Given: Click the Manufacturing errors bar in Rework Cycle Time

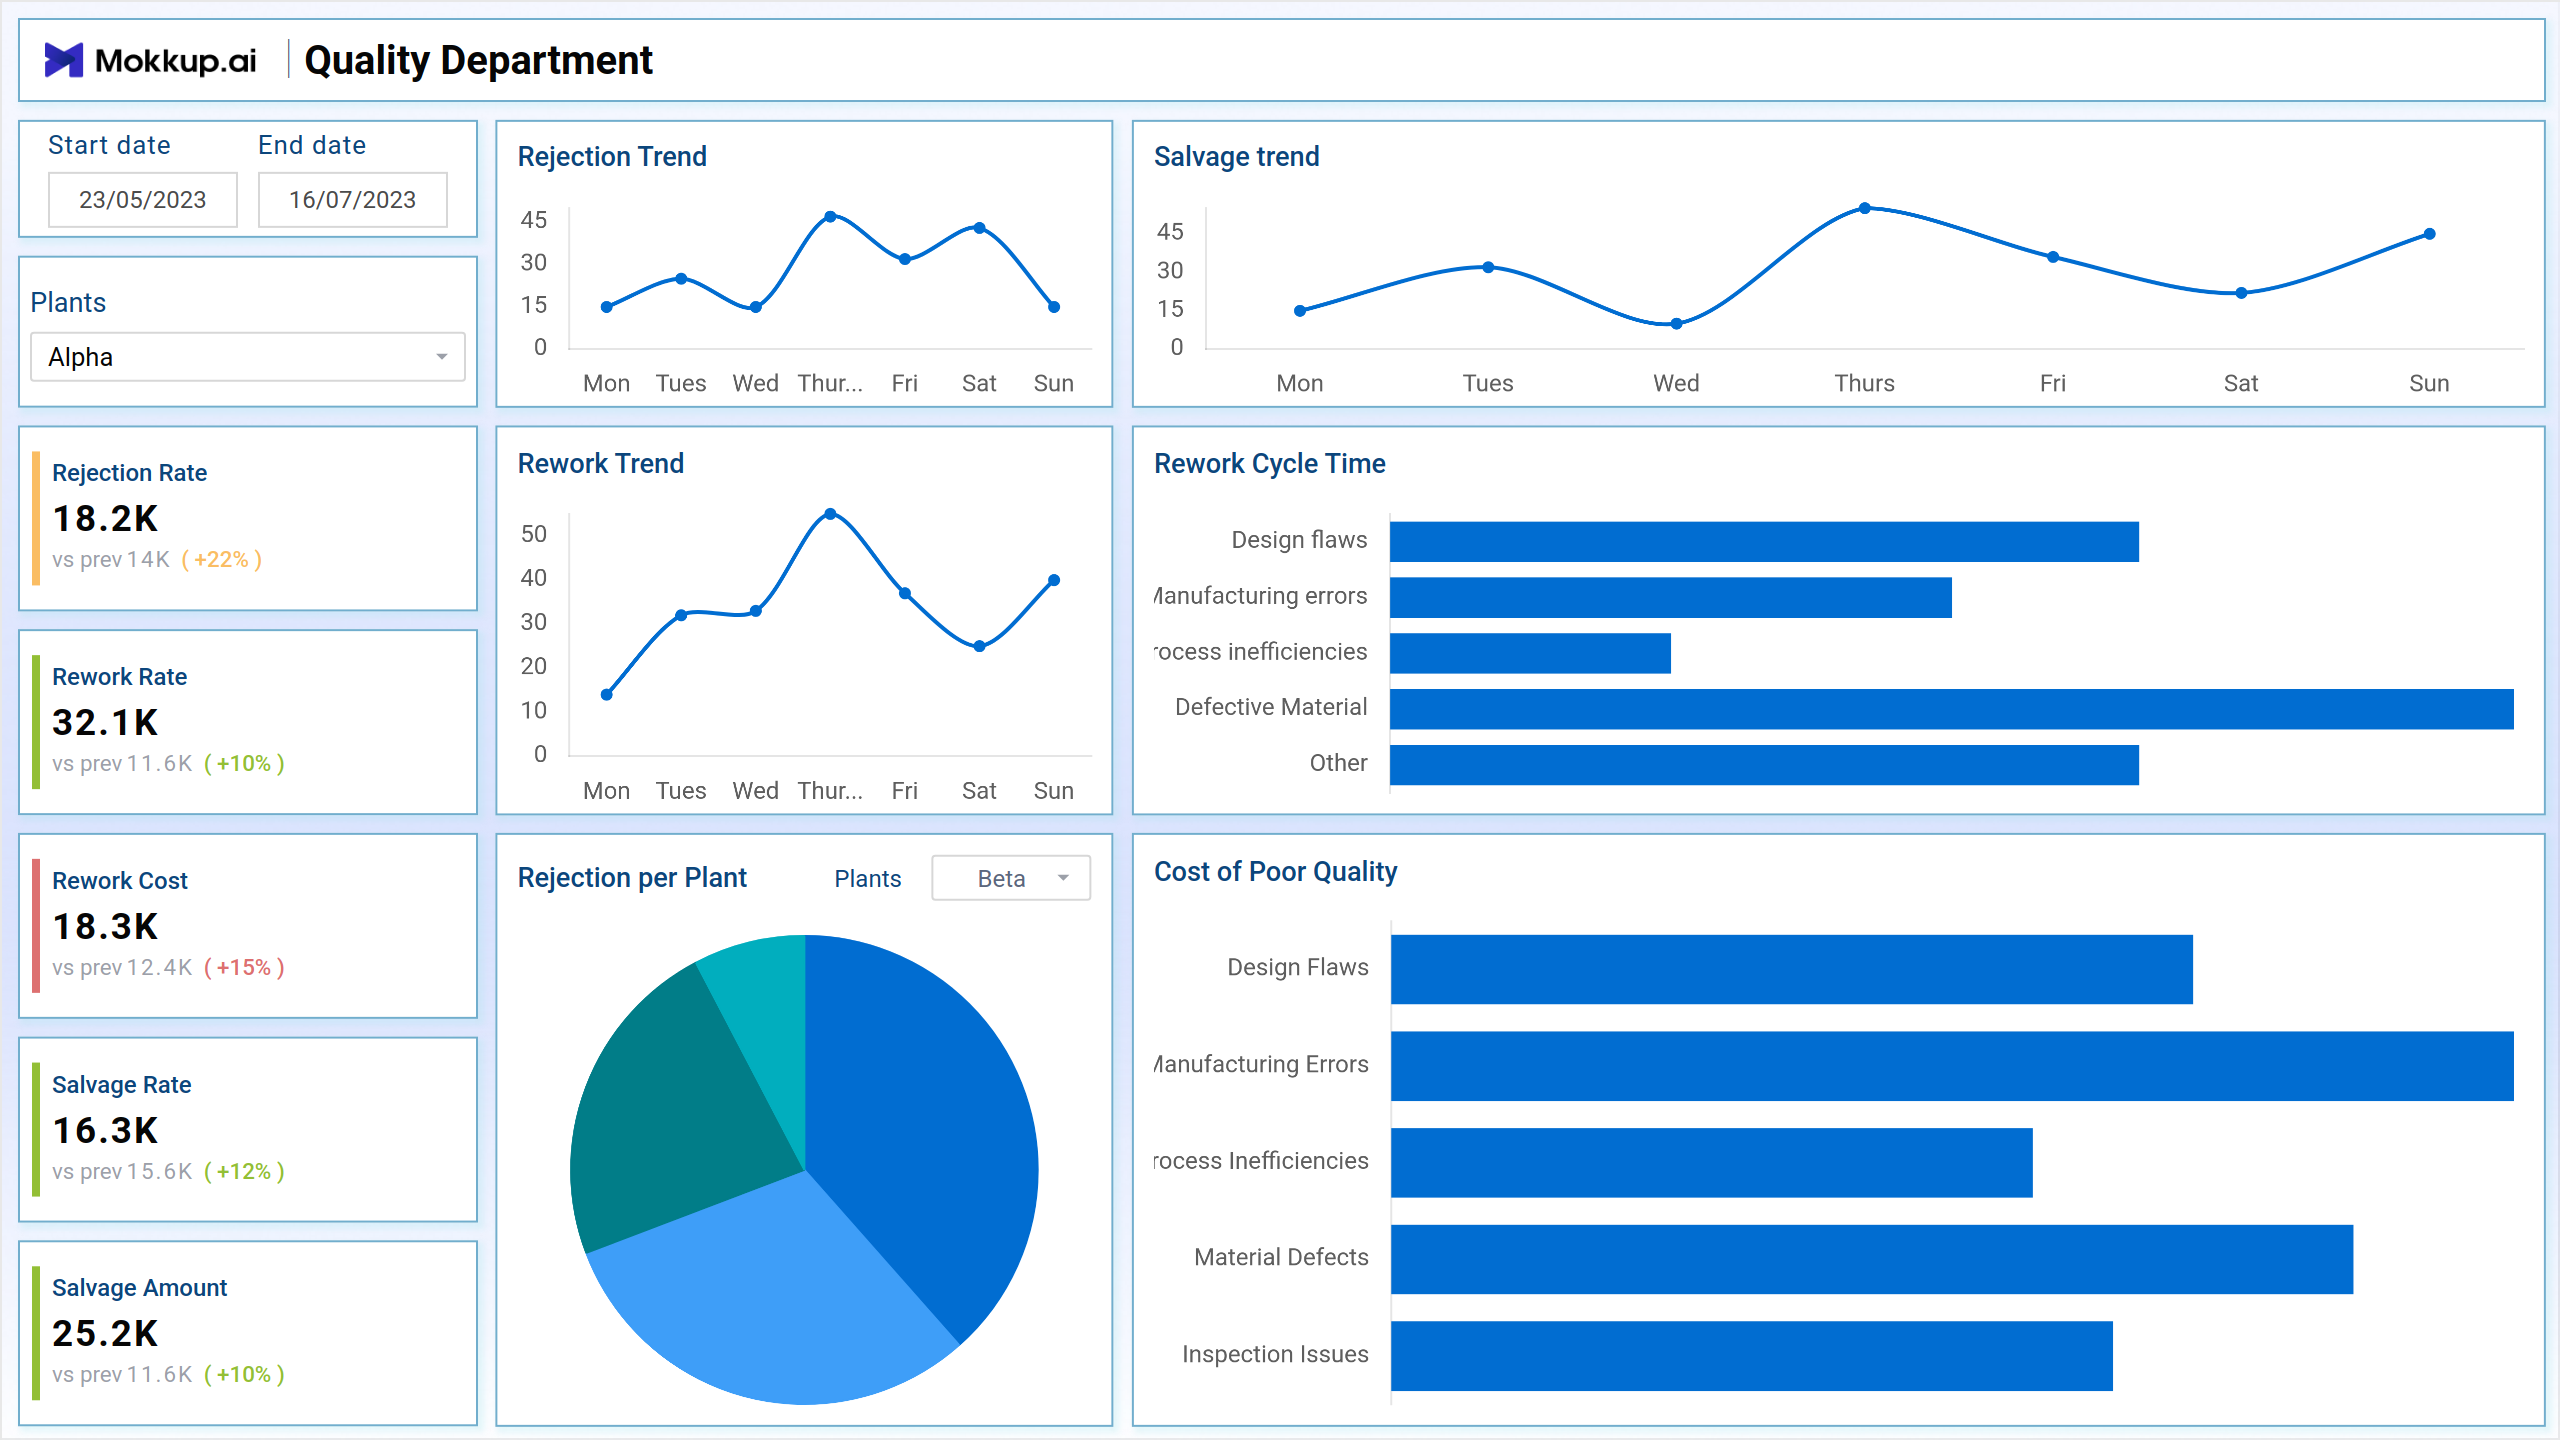Looking at the screenshot, I should 1670,597.
